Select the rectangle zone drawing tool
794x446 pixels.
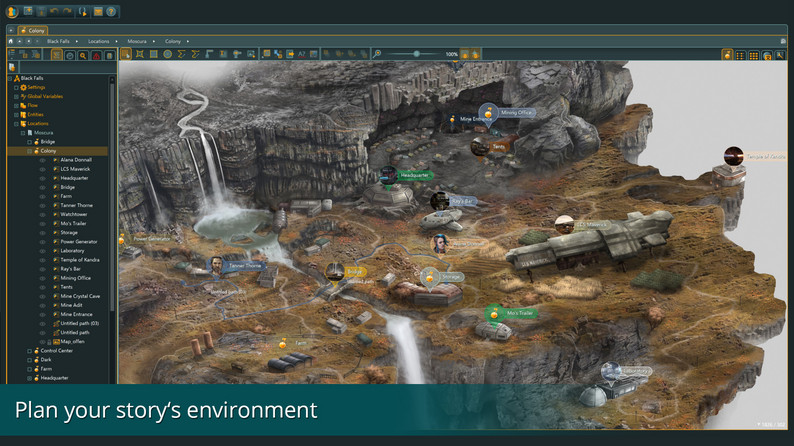click(x=154, y=54)
